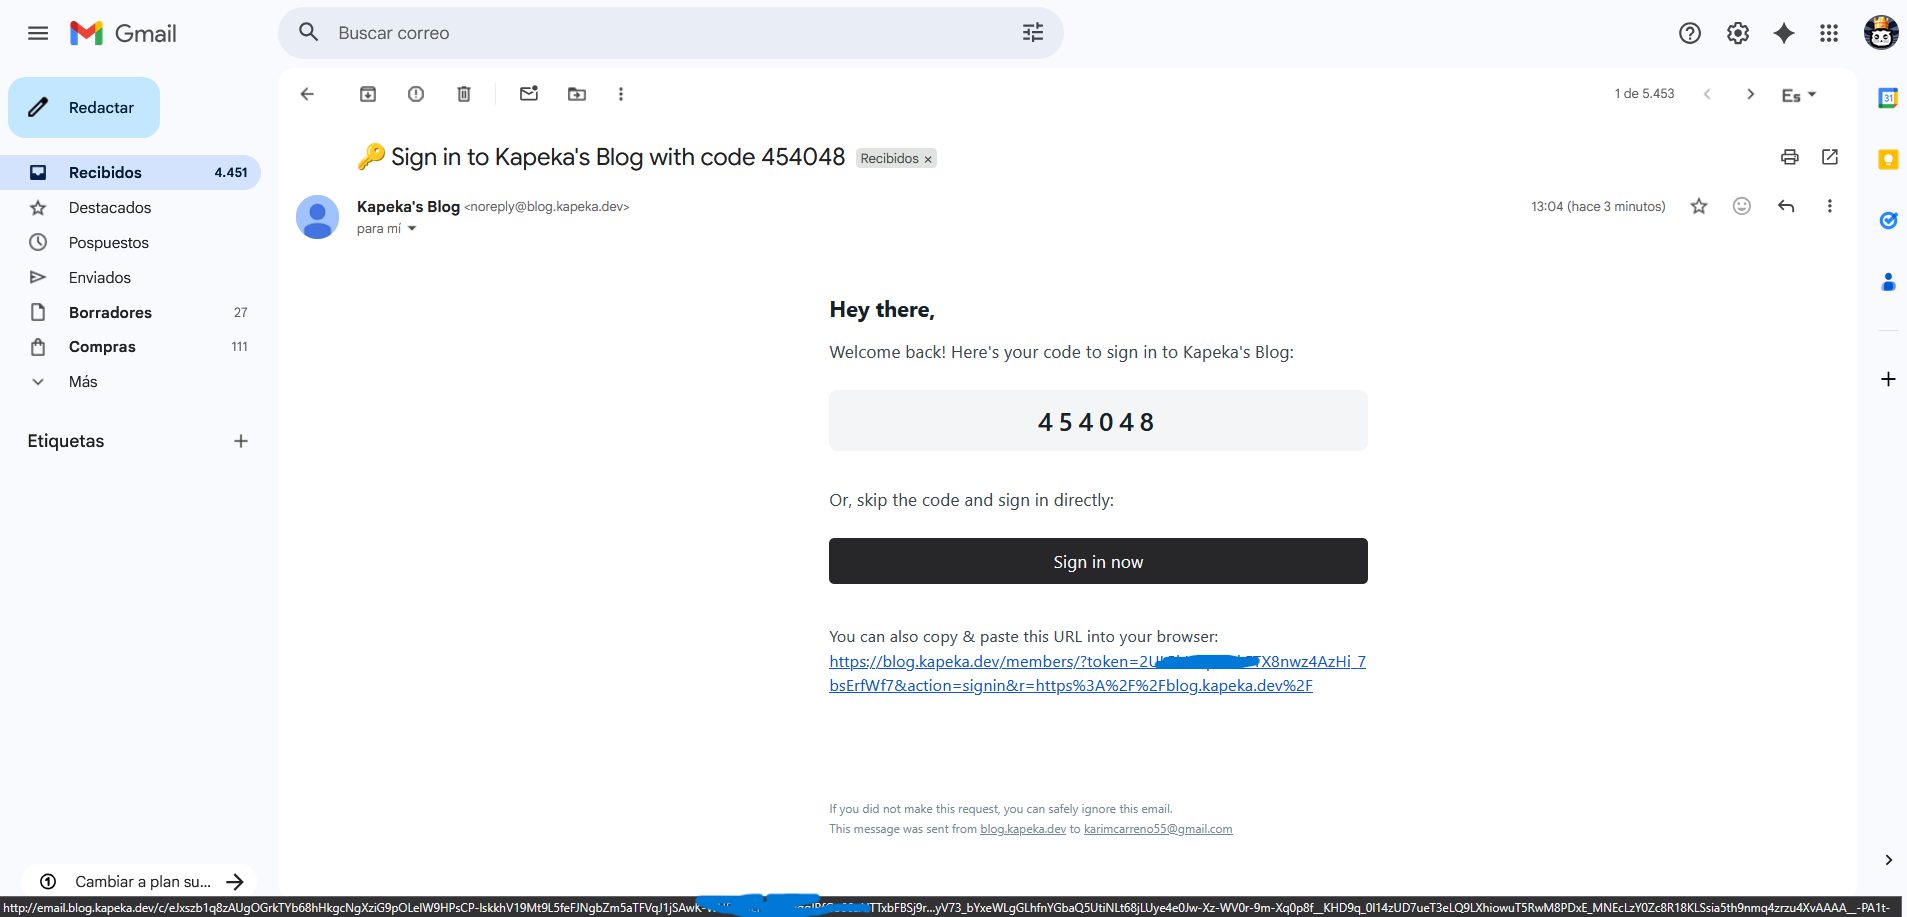Screen dimensions: 1907x917
Task: Open the Google apps grid
Action: click(x=1829, y=33)
